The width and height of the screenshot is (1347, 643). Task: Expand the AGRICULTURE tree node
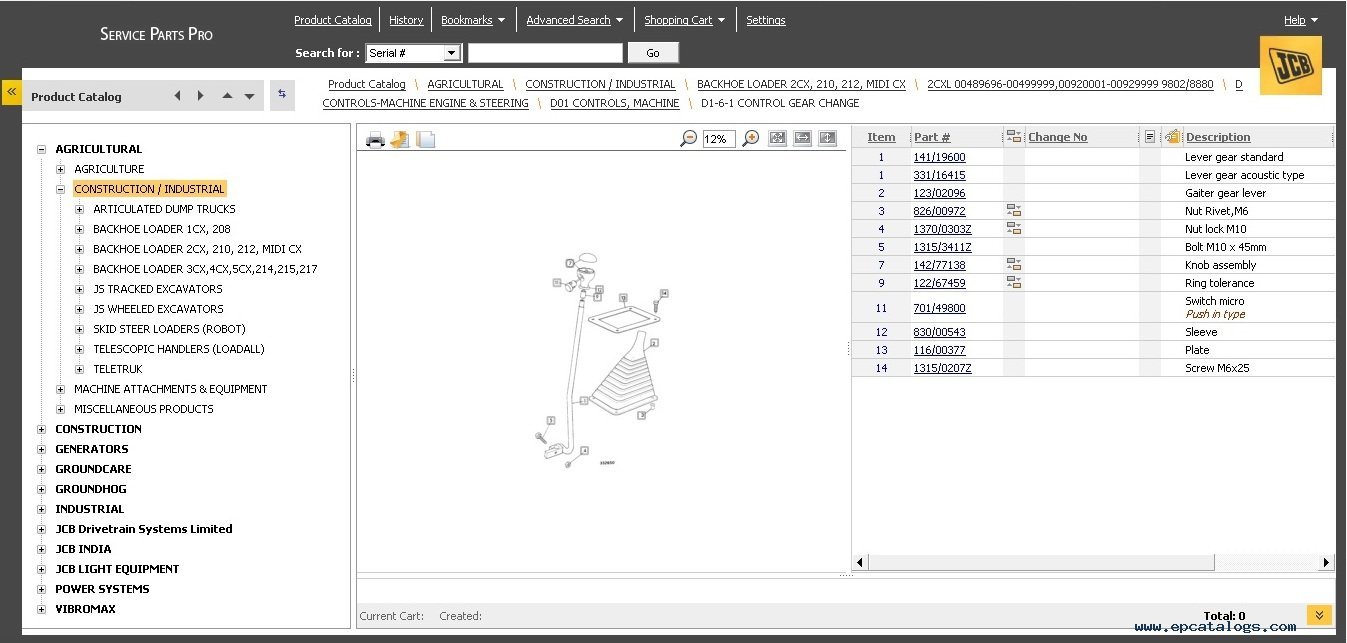60,169
